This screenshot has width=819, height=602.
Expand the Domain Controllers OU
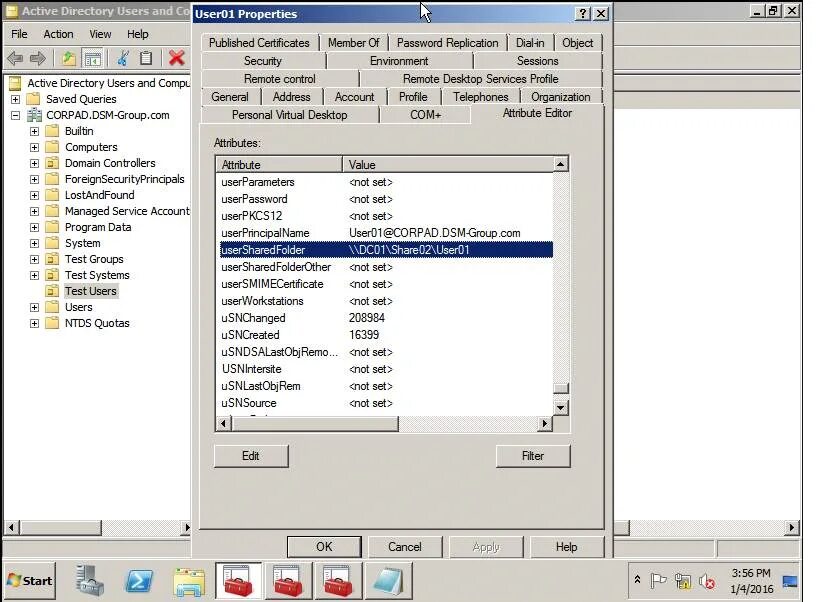[x=34, y=163]
